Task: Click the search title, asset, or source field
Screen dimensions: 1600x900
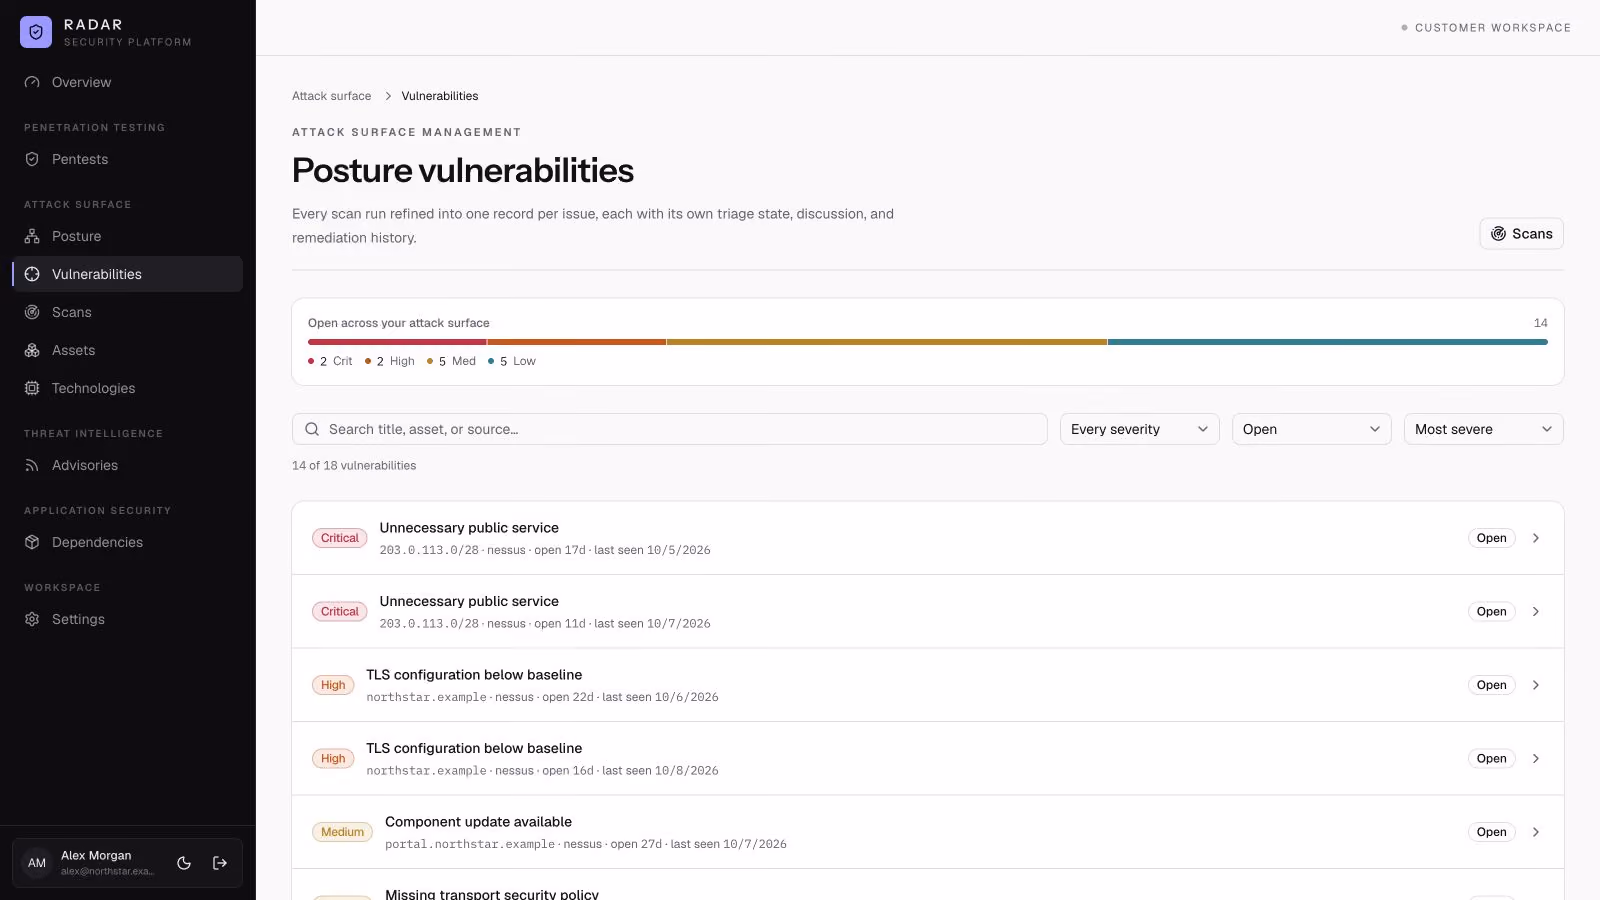Action: [670, 429]
